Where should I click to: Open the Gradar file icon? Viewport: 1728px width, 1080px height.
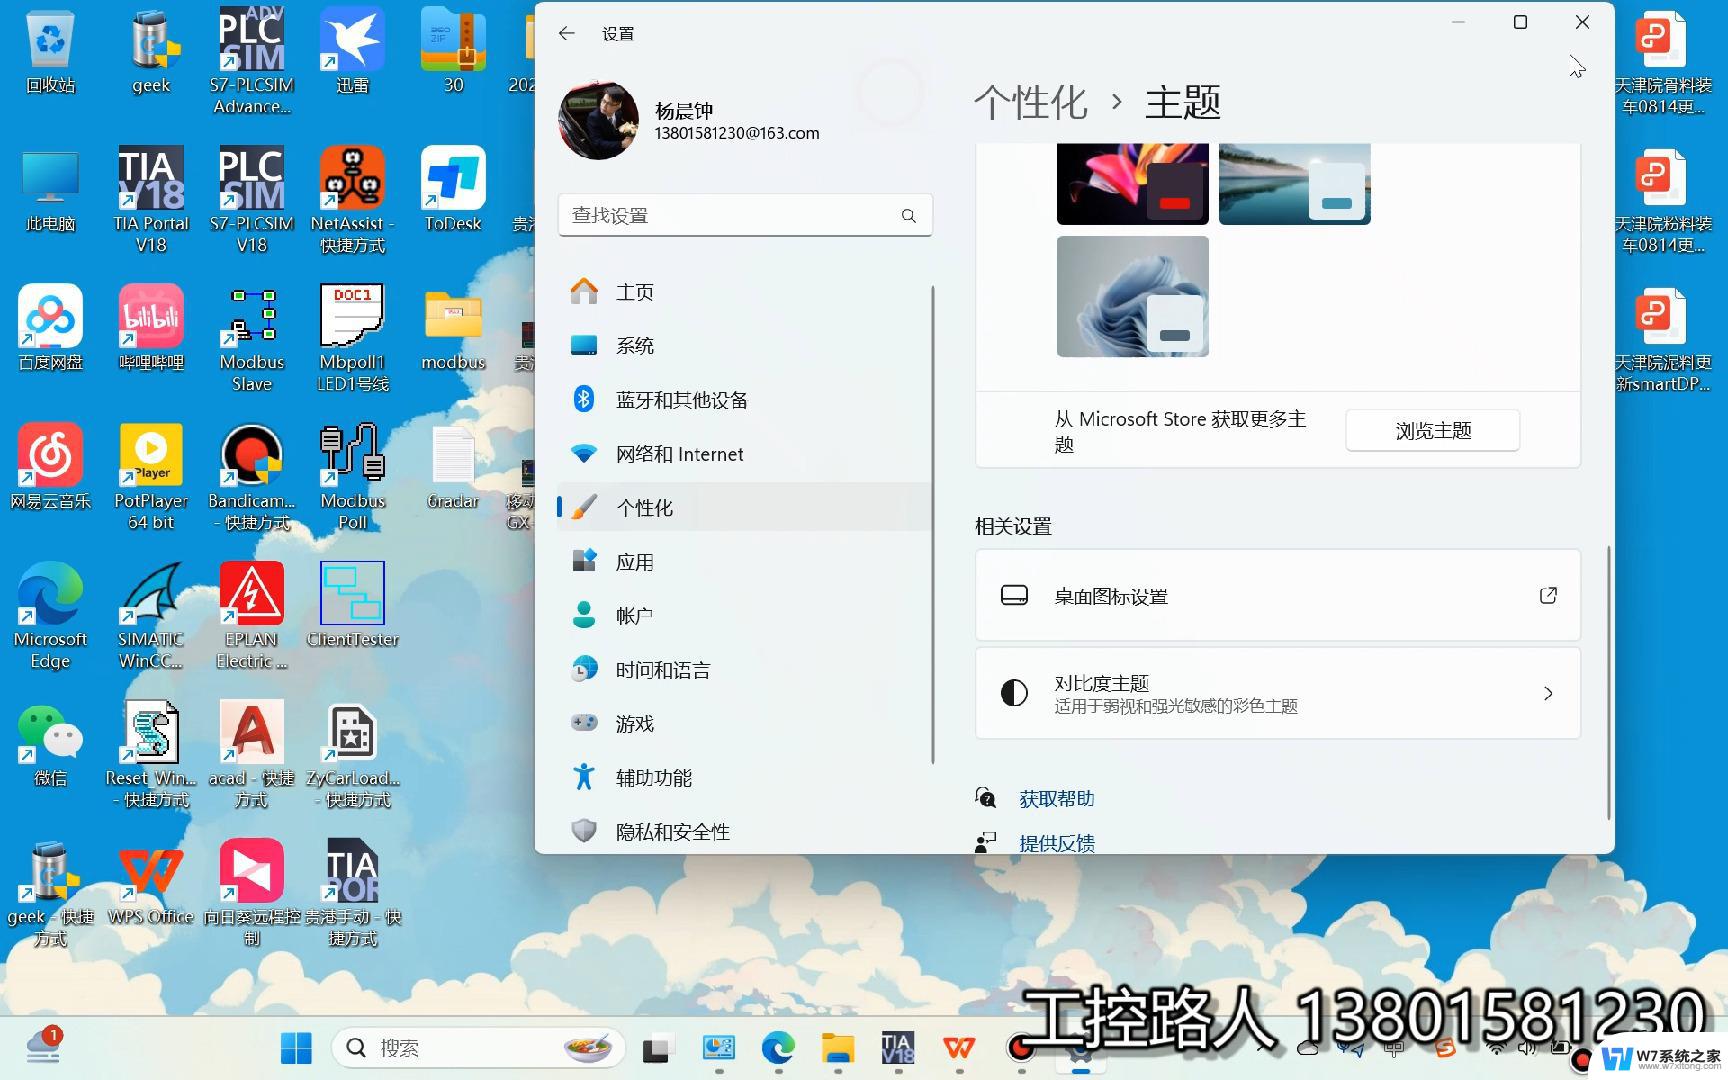coord(453,467)
